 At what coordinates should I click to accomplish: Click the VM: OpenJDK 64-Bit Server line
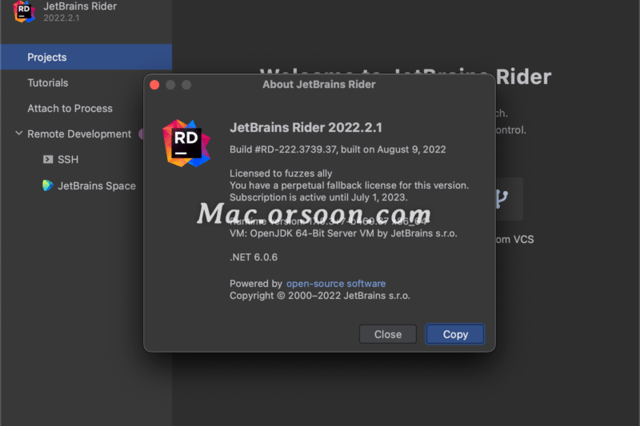click(x=343, y=233)
